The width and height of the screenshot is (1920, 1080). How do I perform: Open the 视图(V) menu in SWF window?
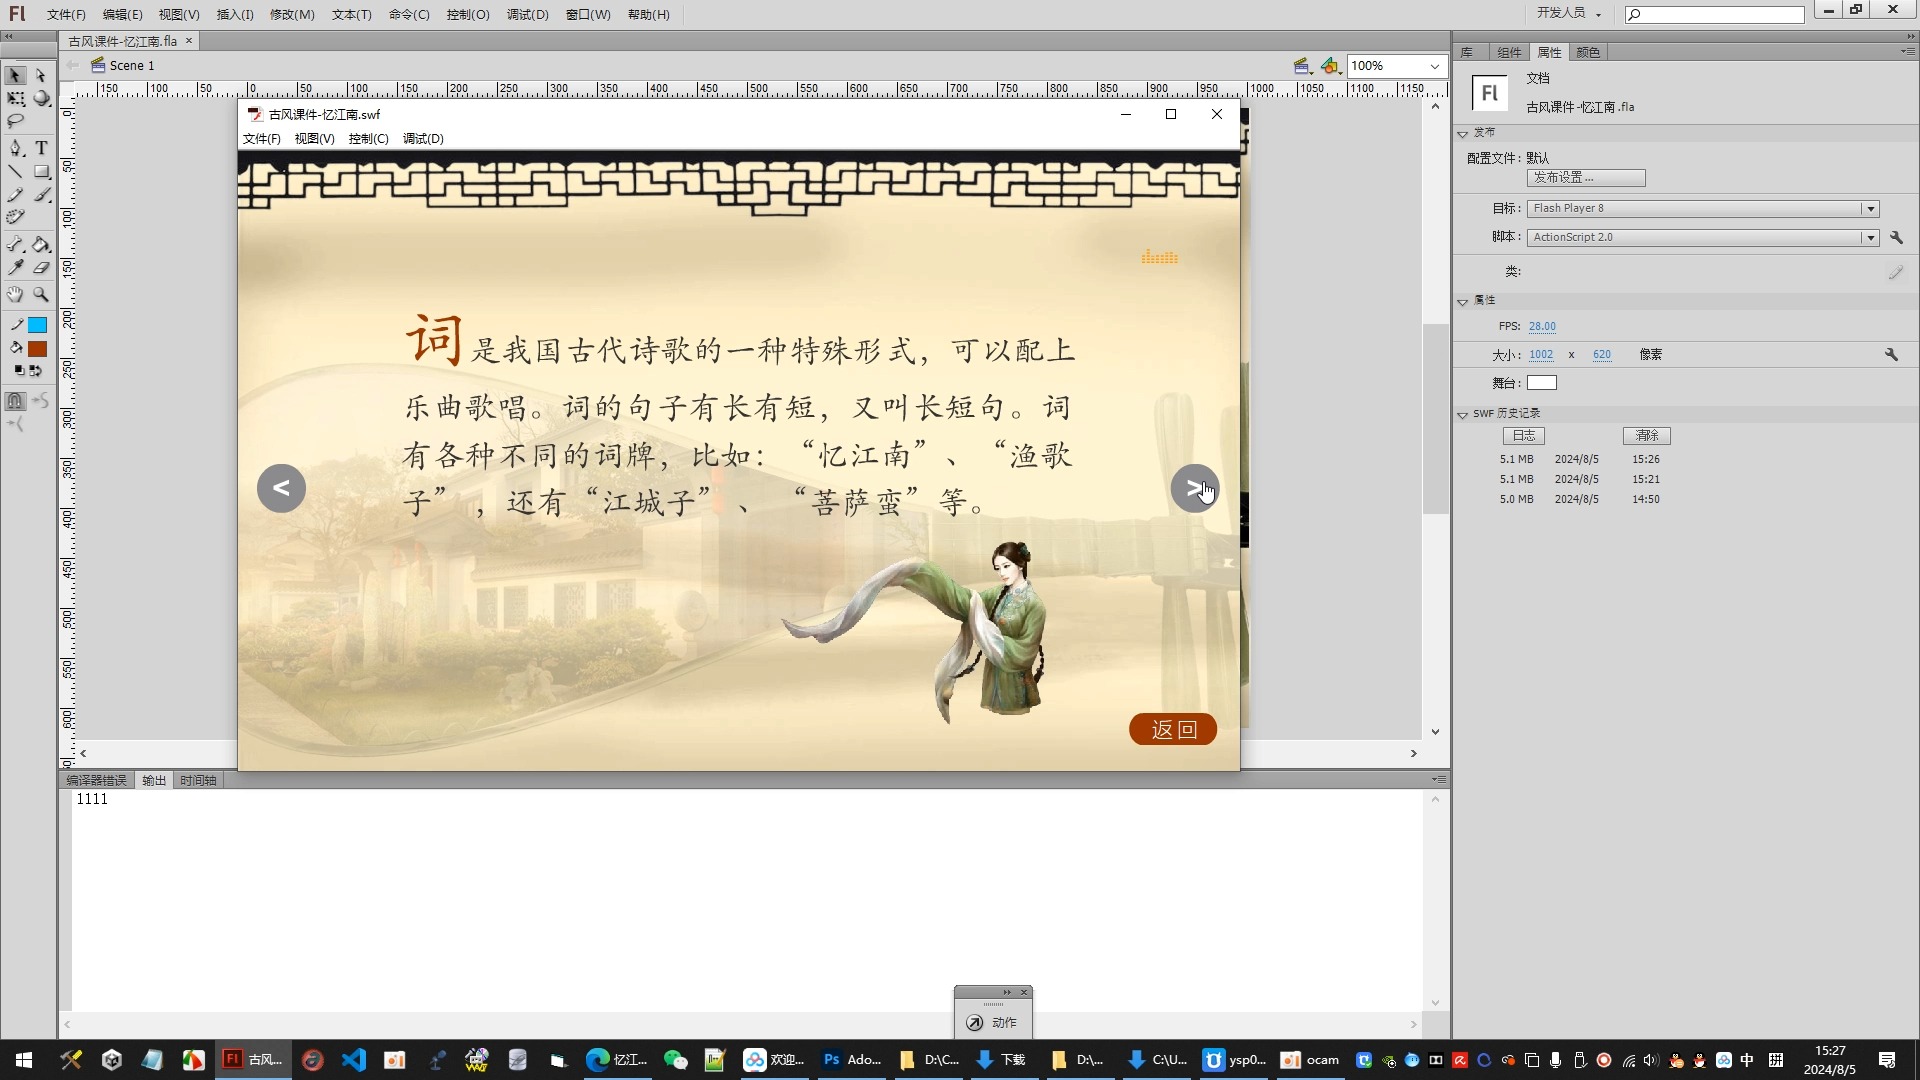pos(314,139)
